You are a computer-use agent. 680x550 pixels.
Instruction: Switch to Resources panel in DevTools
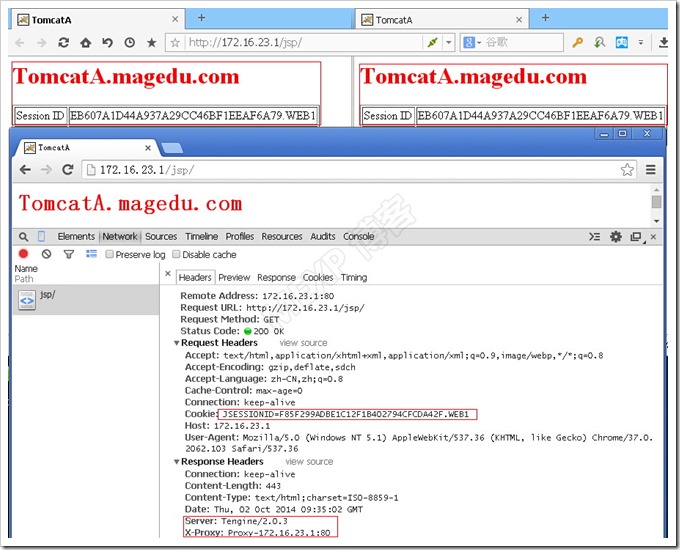click(282, 236)
